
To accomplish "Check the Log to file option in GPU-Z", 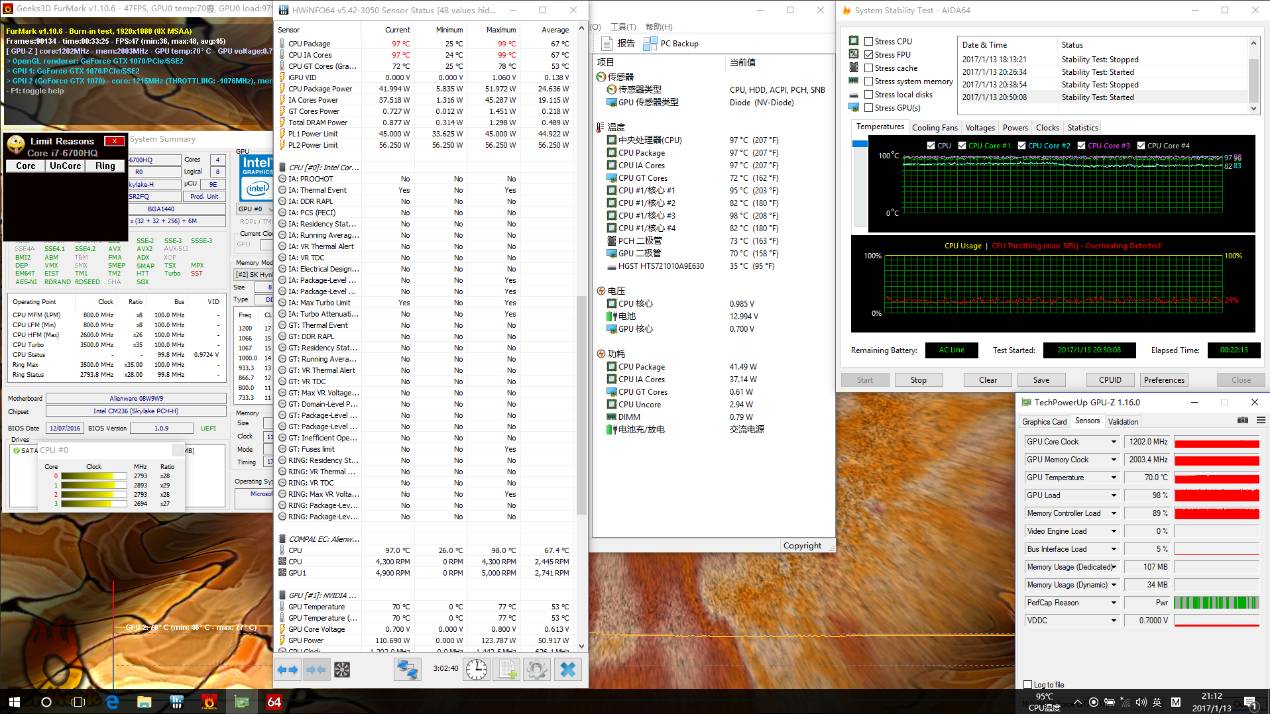I will coord(1027,684).
